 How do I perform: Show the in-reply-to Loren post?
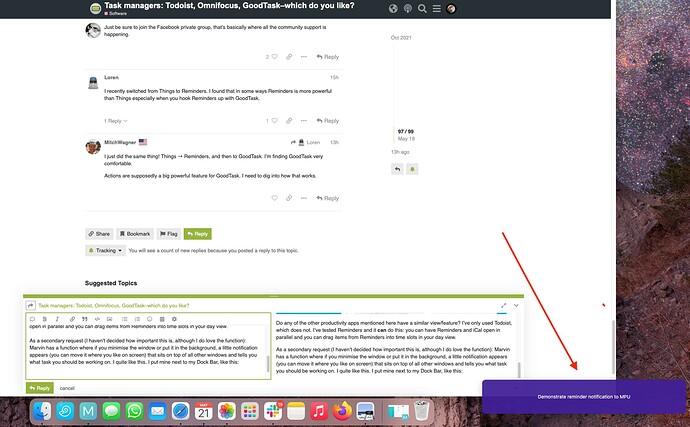(305, 142)
